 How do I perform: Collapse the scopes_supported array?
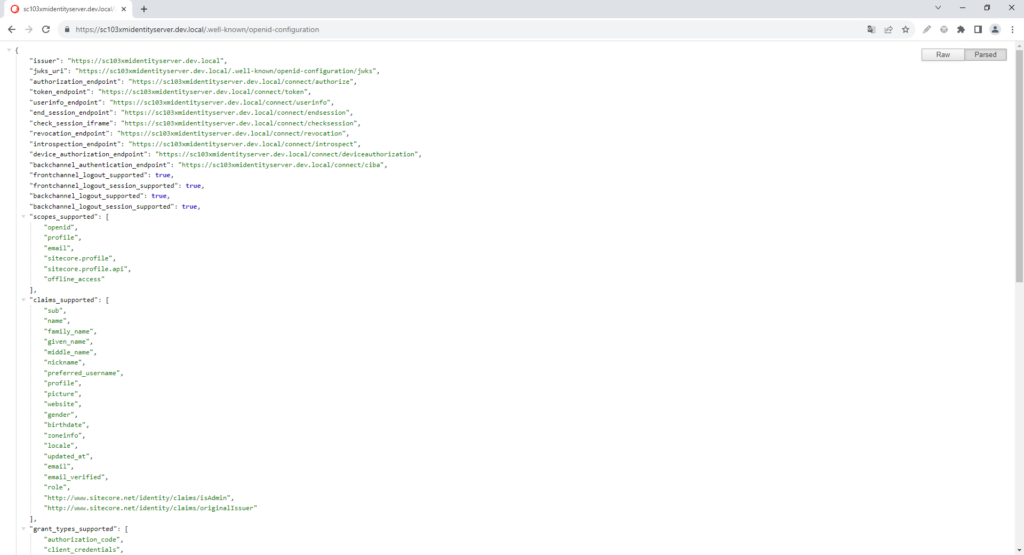click(24, 217)
